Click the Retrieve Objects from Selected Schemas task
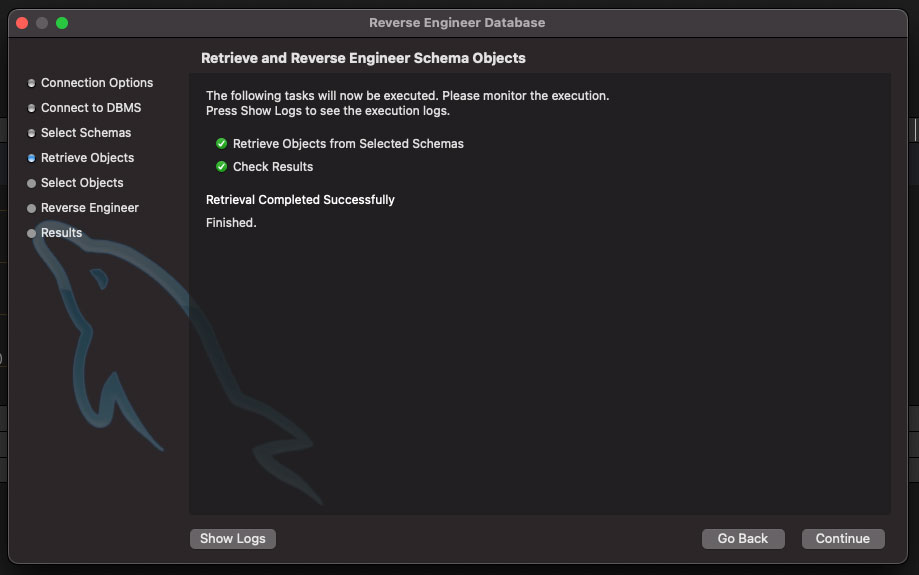 pyautogui.click(x=348, y=144)
